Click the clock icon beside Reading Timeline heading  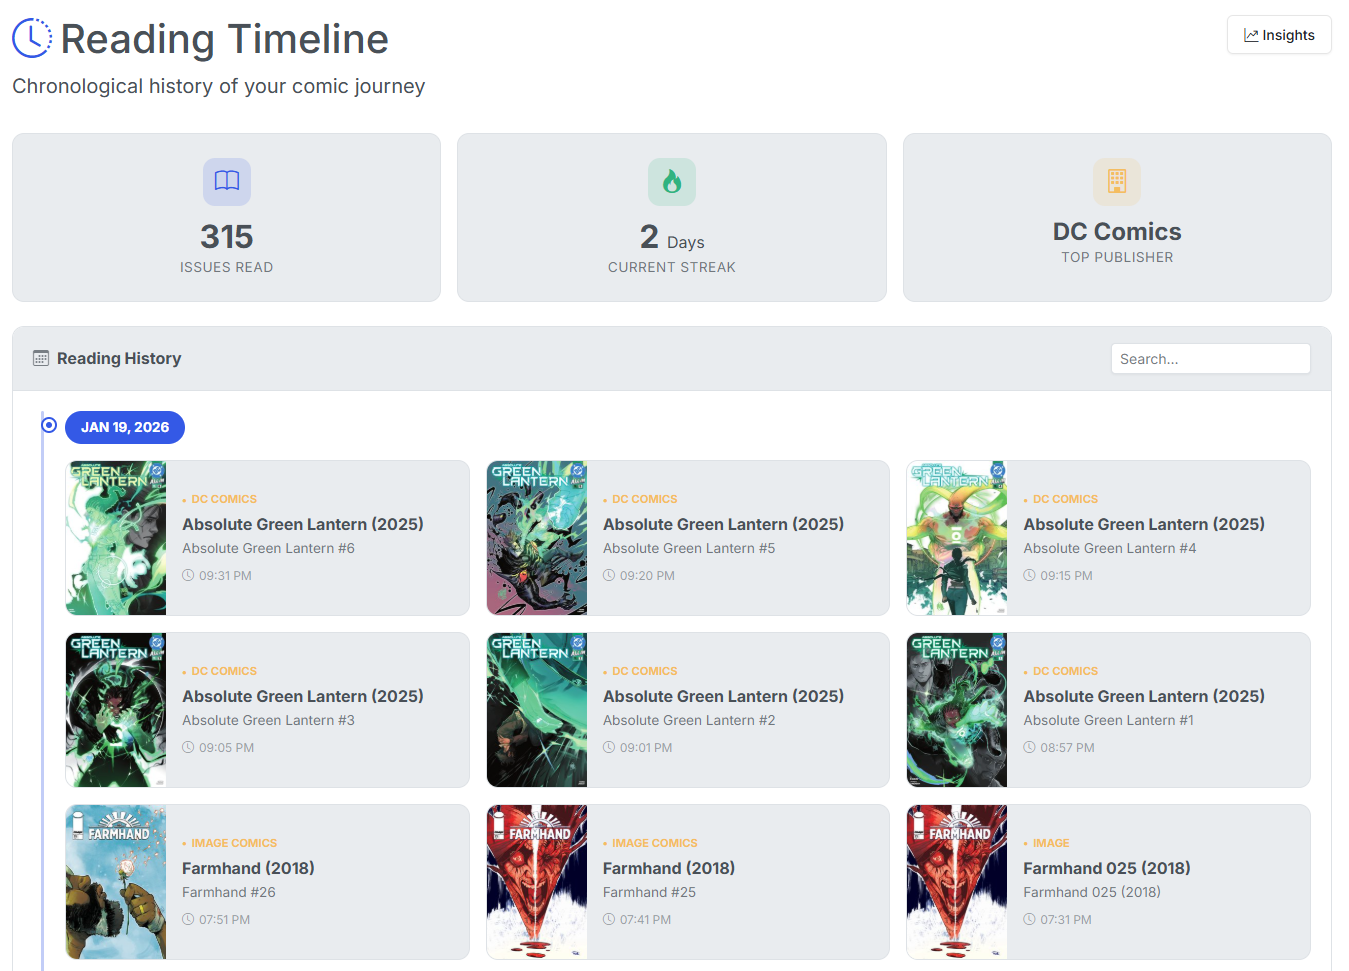pyautogui.click(x=30, y=38)
